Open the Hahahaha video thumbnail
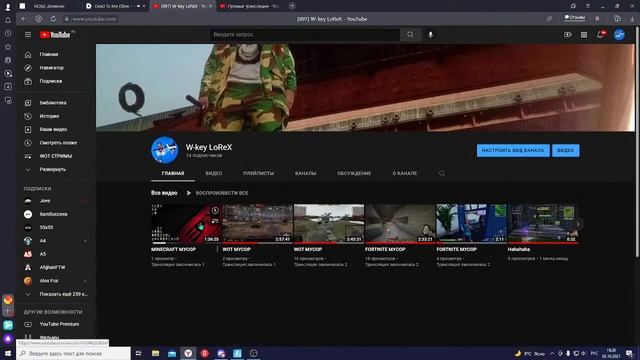The image size is (640, 360). pos(542,224)
